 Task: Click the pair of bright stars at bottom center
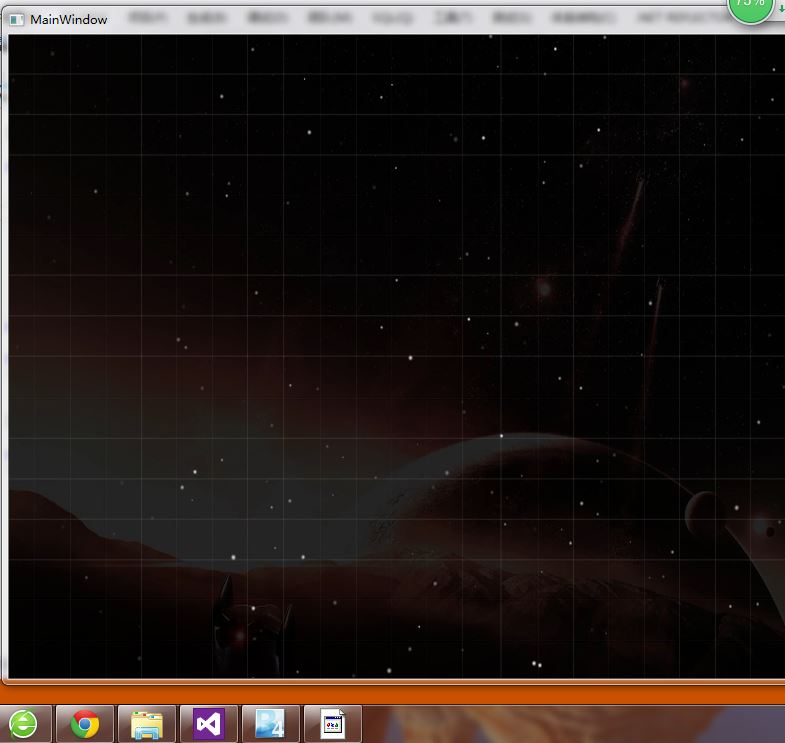(x=537, y=664)
